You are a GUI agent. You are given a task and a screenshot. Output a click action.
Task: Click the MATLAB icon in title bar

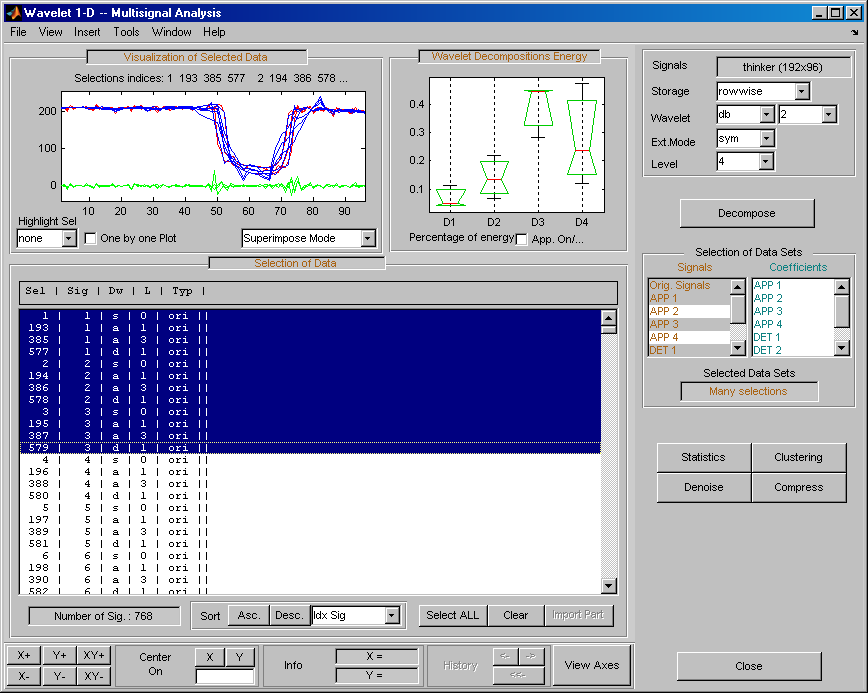point(12,13)
